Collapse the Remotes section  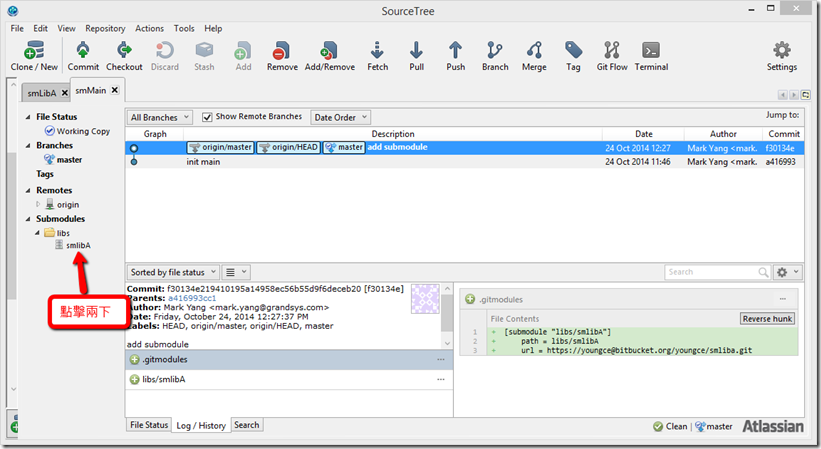(x=28, y=190)
